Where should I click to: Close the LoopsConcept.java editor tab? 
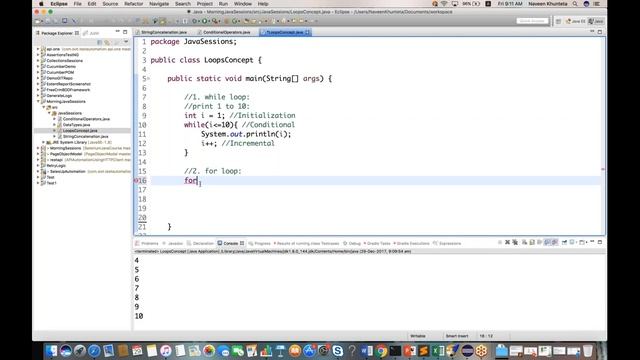click(x=307, y=32)
